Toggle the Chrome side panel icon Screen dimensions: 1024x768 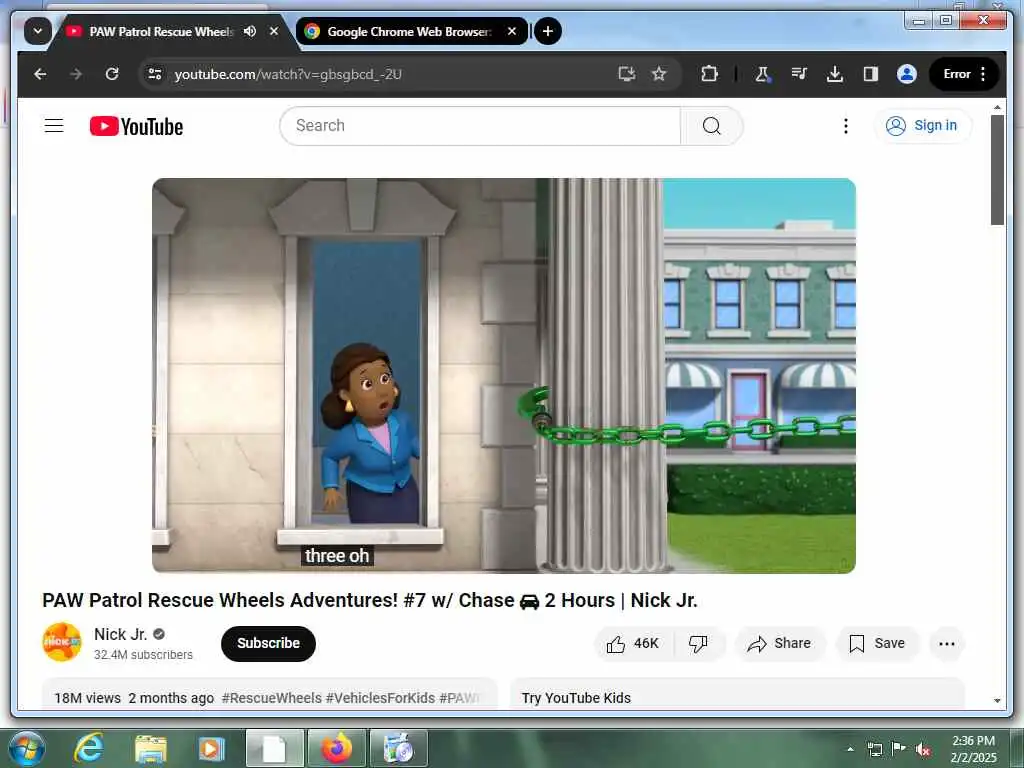point(871,74)
